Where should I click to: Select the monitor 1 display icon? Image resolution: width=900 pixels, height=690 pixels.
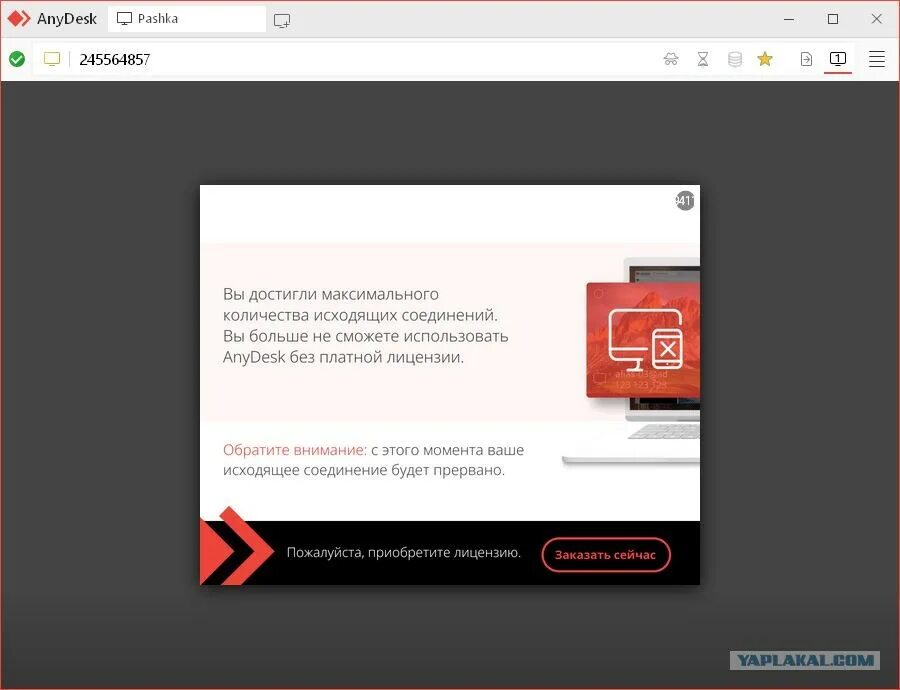[x=837, y=59]
